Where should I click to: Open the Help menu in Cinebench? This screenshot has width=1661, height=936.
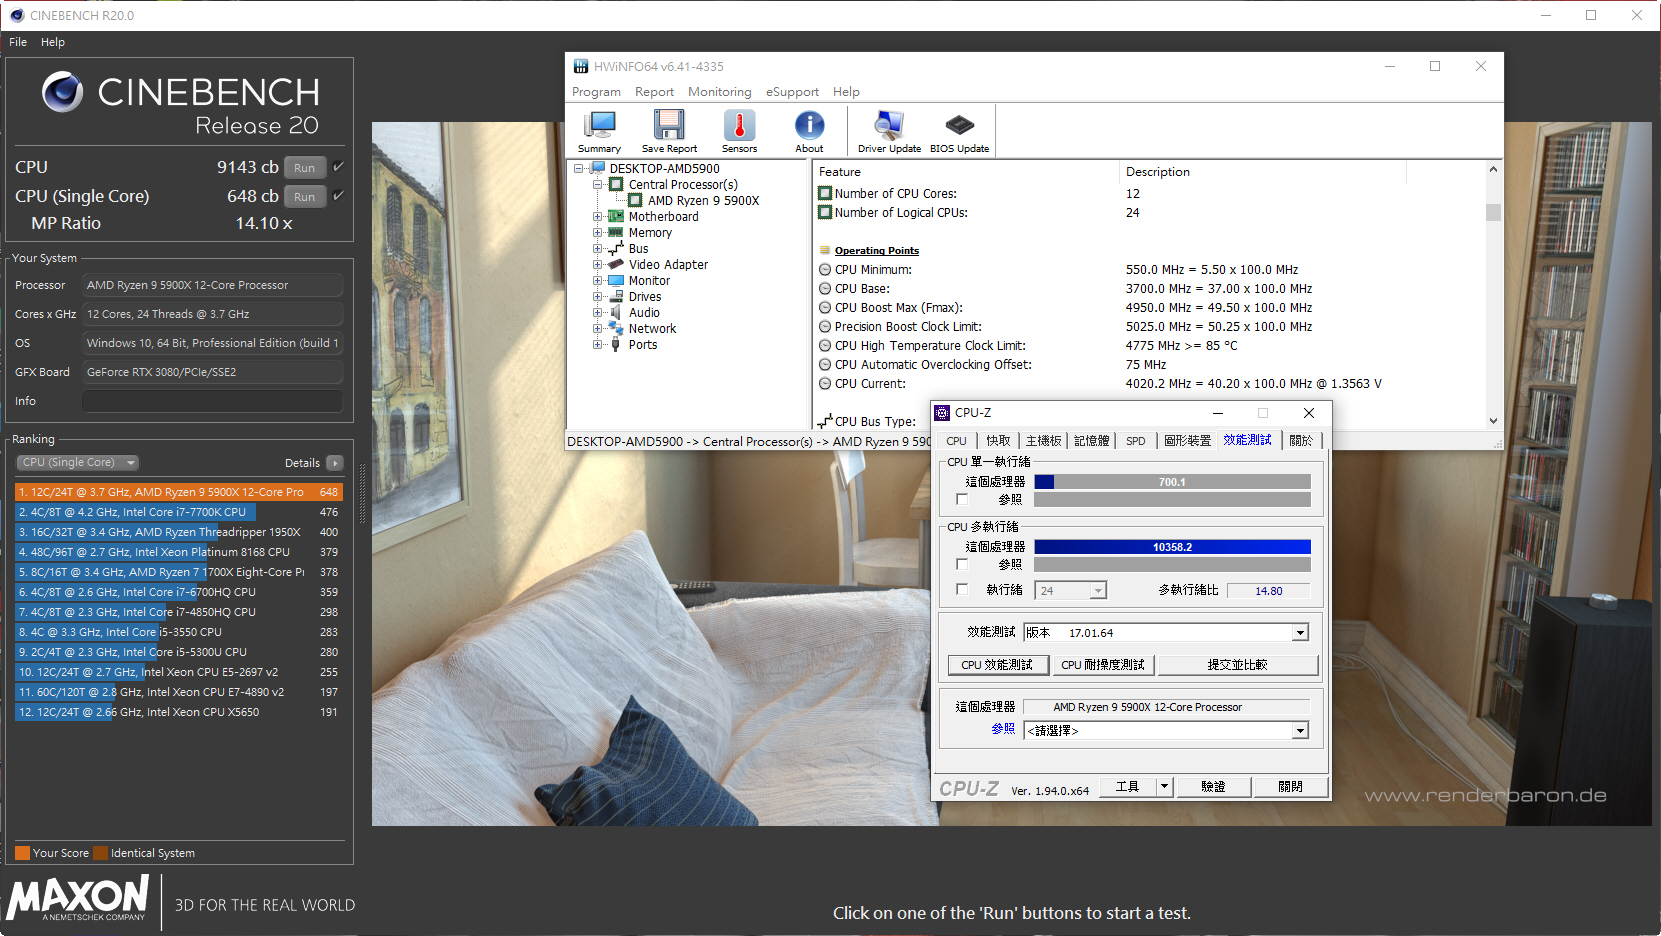pos(53,42)
